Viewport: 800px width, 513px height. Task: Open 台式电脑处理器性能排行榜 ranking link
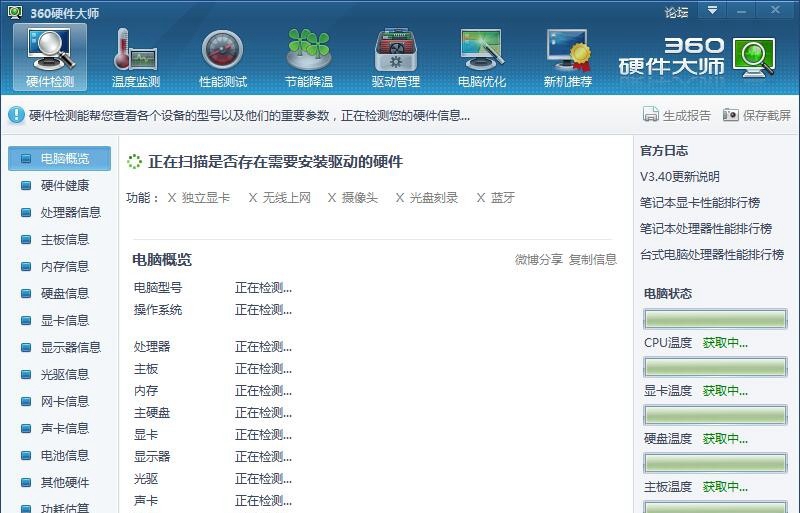pos(712,255)
